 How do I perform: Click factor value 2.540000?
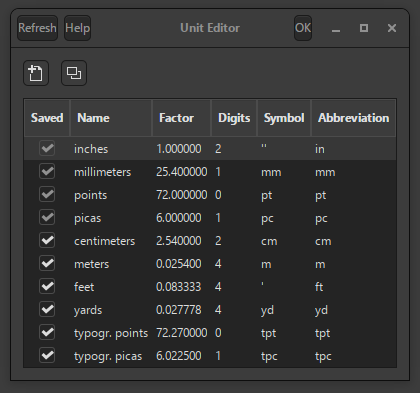(x=179, y=241)
